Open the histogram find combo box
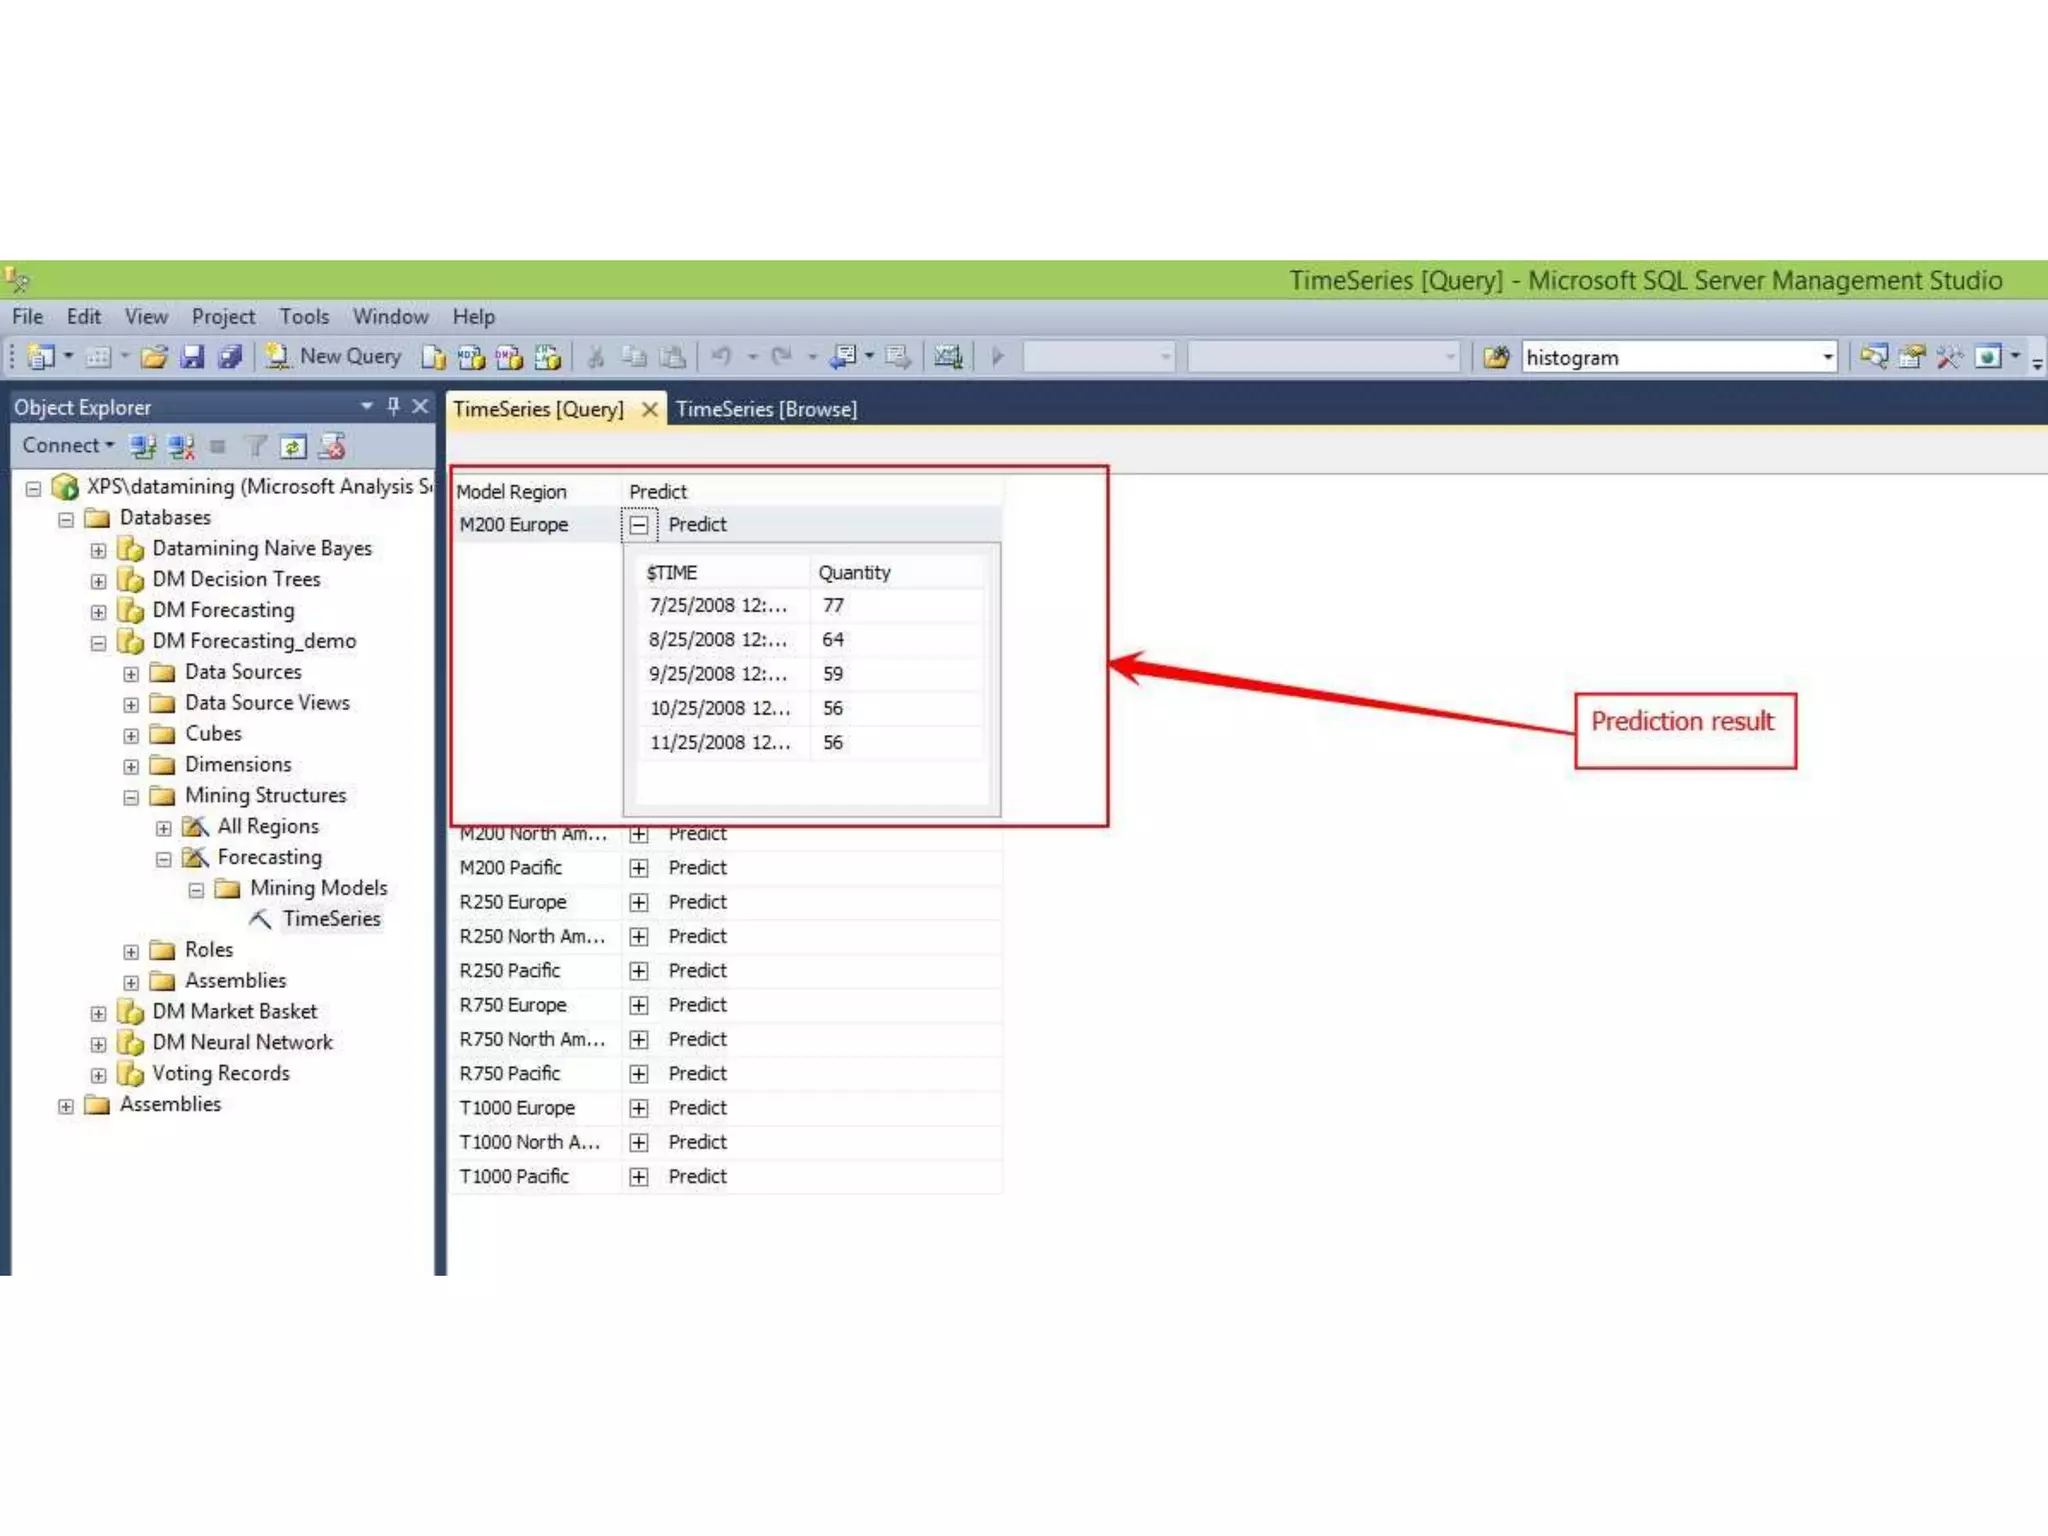 point(1827,357)
